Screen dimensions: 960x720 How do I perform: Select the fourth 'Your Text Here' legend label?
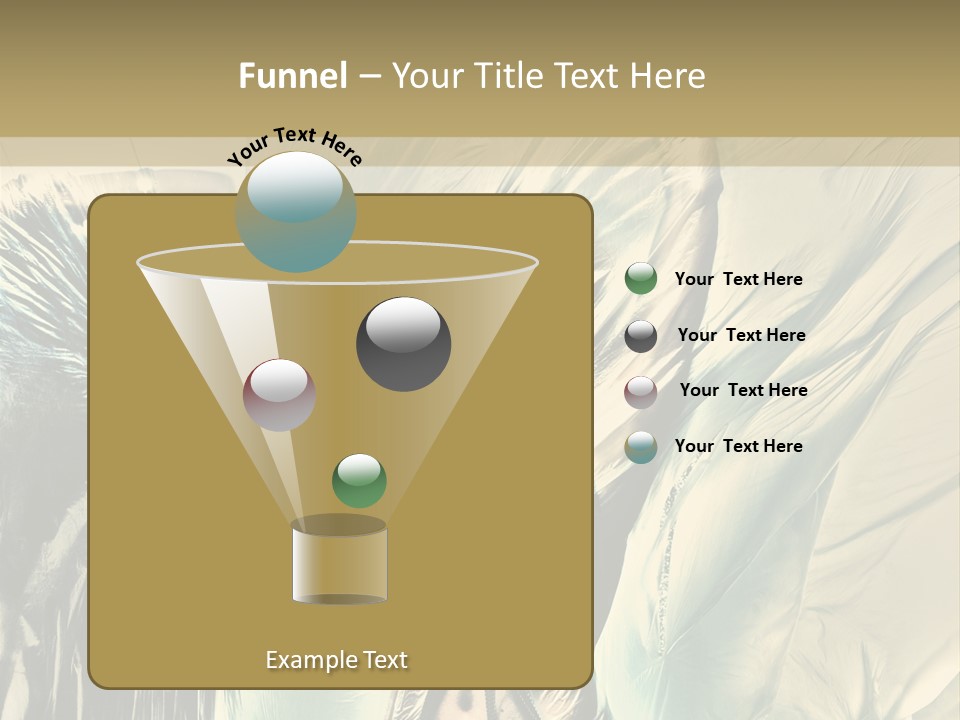[739, 447]
